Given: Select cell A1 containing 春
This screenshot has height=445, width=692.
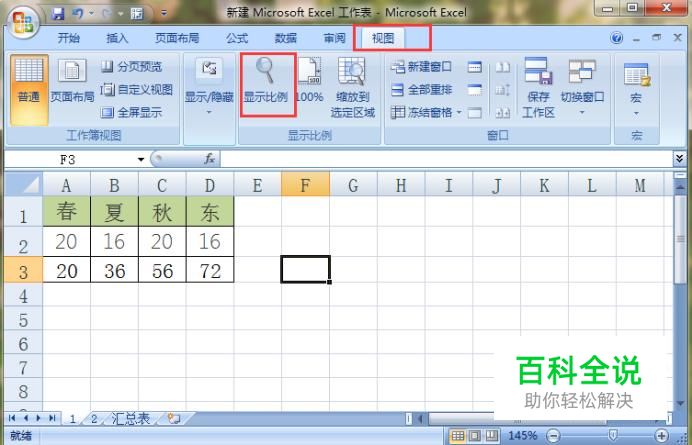Looking at the screenshot, I should 67,211.
